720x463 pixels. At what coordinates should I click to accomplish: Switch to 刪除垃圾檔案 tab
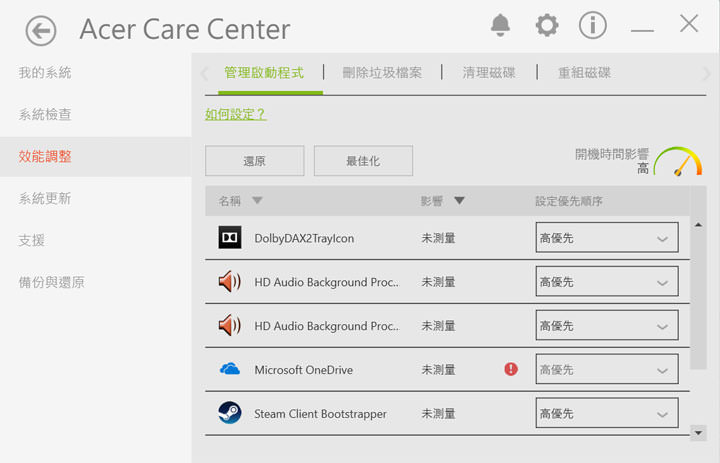coord(382,73)
